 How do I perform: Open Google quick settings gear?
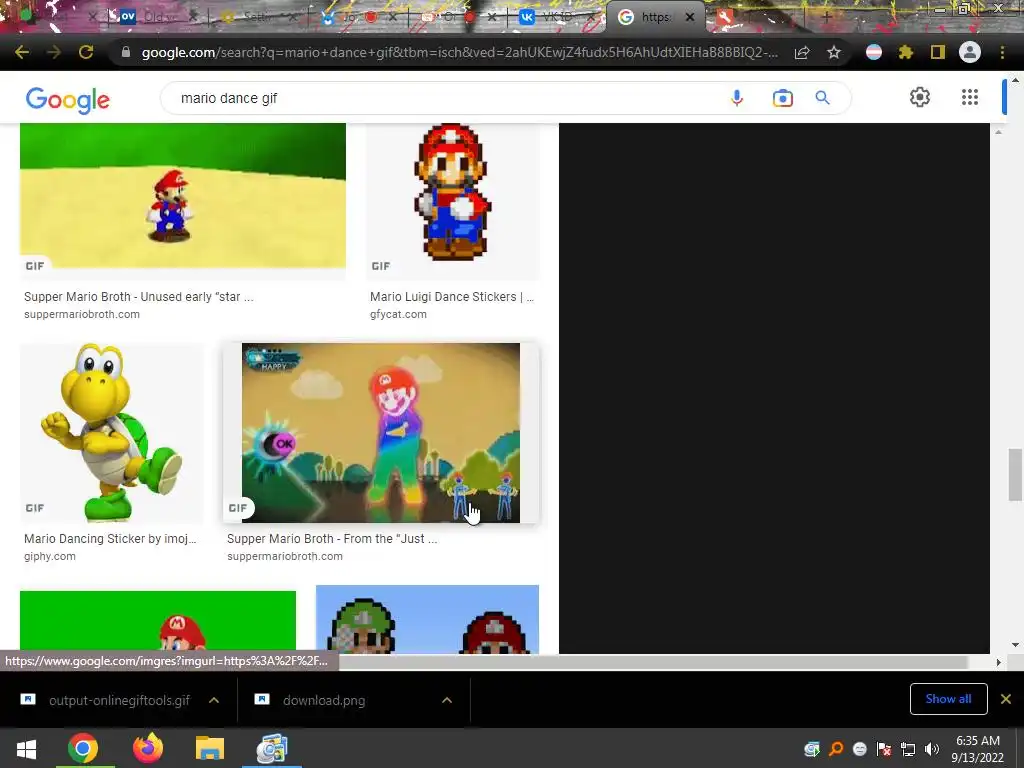click(920, 97)
